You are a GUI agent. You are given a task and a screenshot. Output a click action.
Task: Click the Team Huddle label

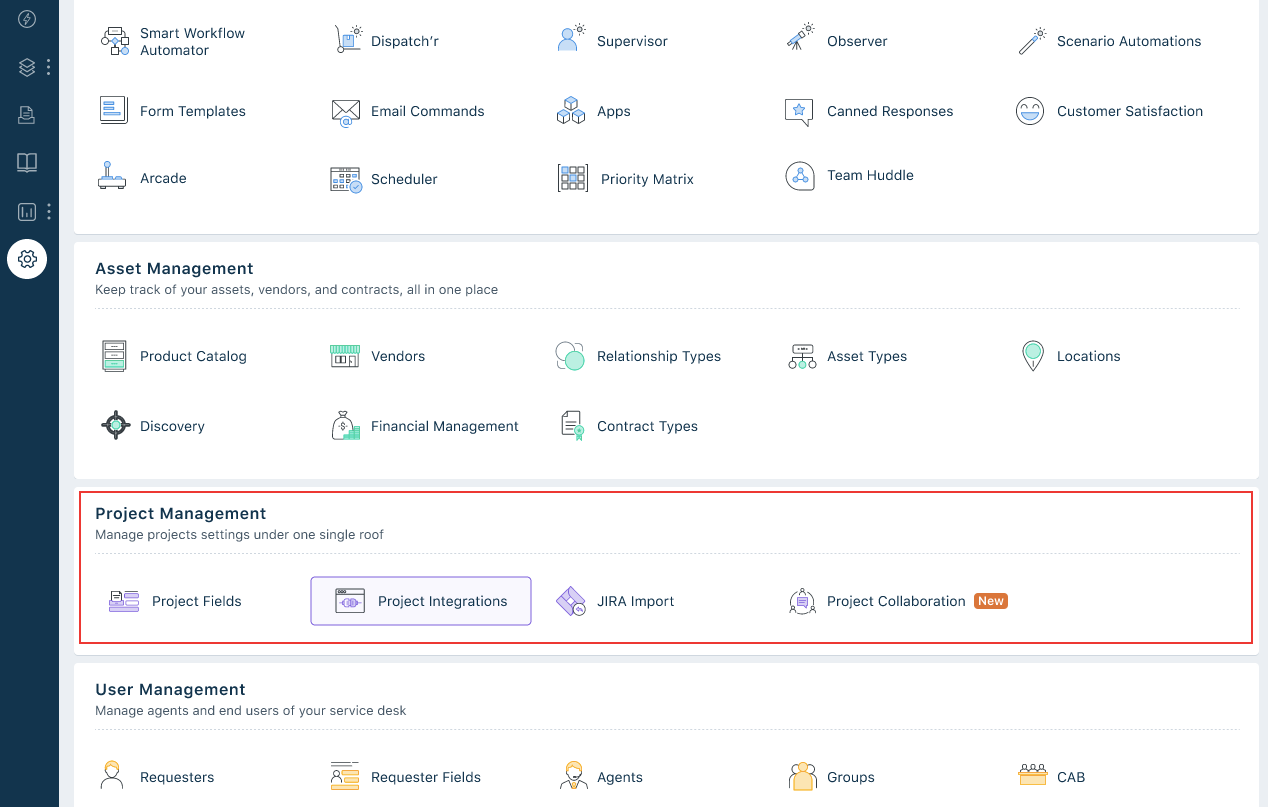tap(870, 175)
